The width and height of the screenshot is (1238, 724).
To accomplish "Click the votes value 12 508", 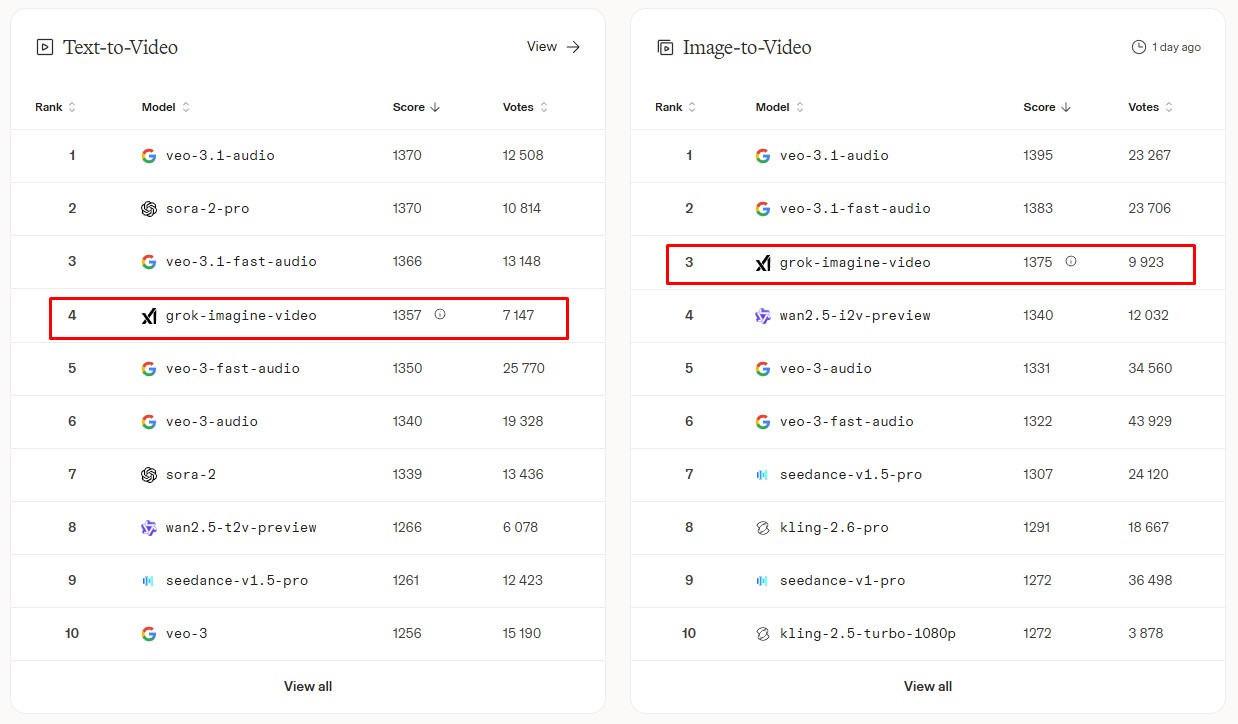I will click(x=523, y=156).
